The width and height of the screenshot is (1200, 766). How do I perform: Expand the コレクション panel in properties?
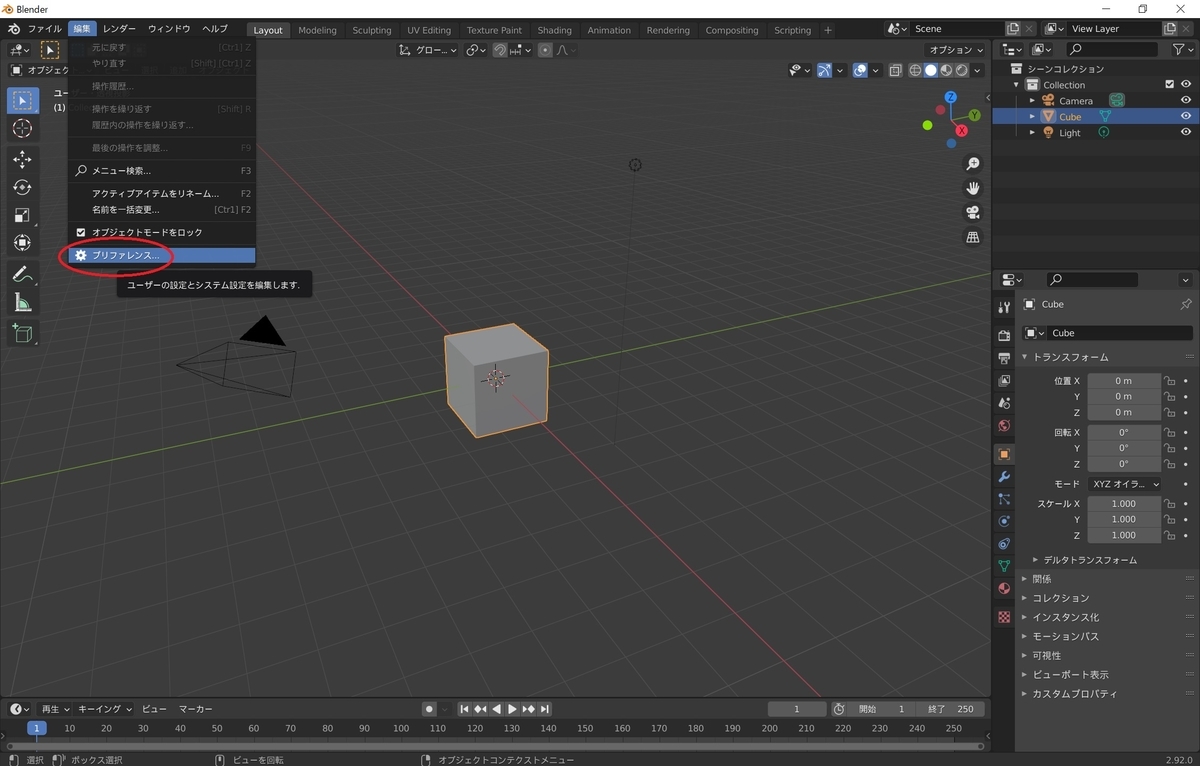(1061, 598)
